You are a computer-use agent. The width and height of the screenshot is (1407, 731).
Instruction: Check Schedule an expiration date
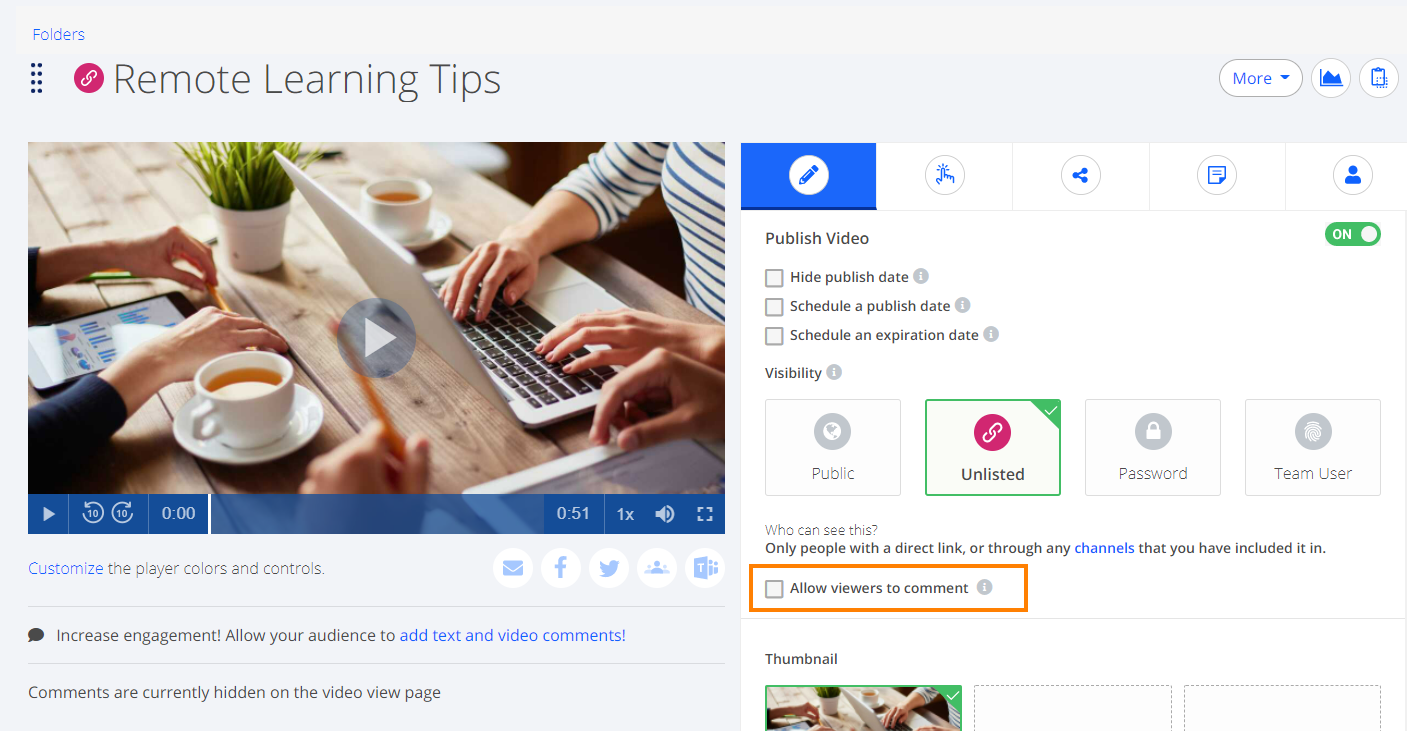(774, 336)
